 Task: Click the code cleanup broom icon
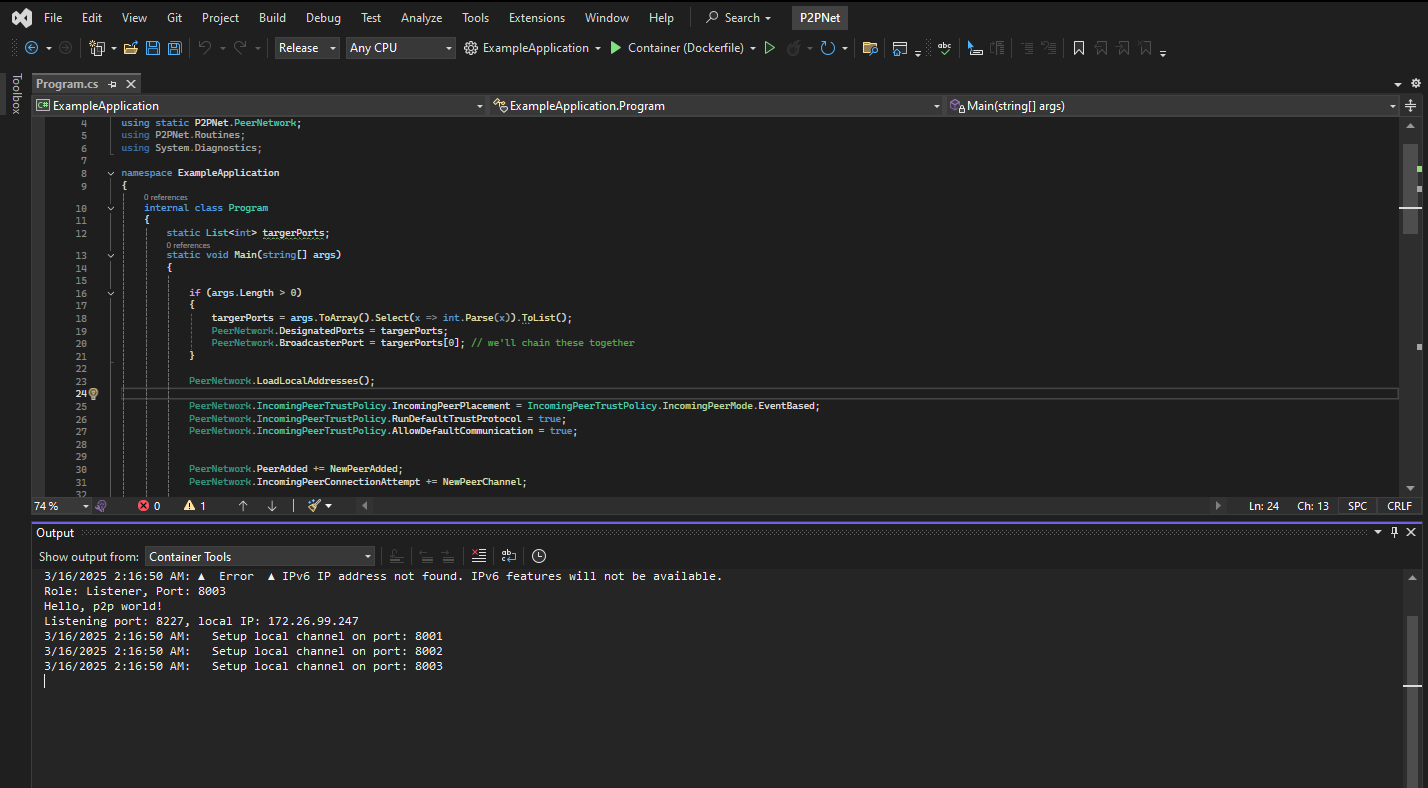tap(314, 506)
